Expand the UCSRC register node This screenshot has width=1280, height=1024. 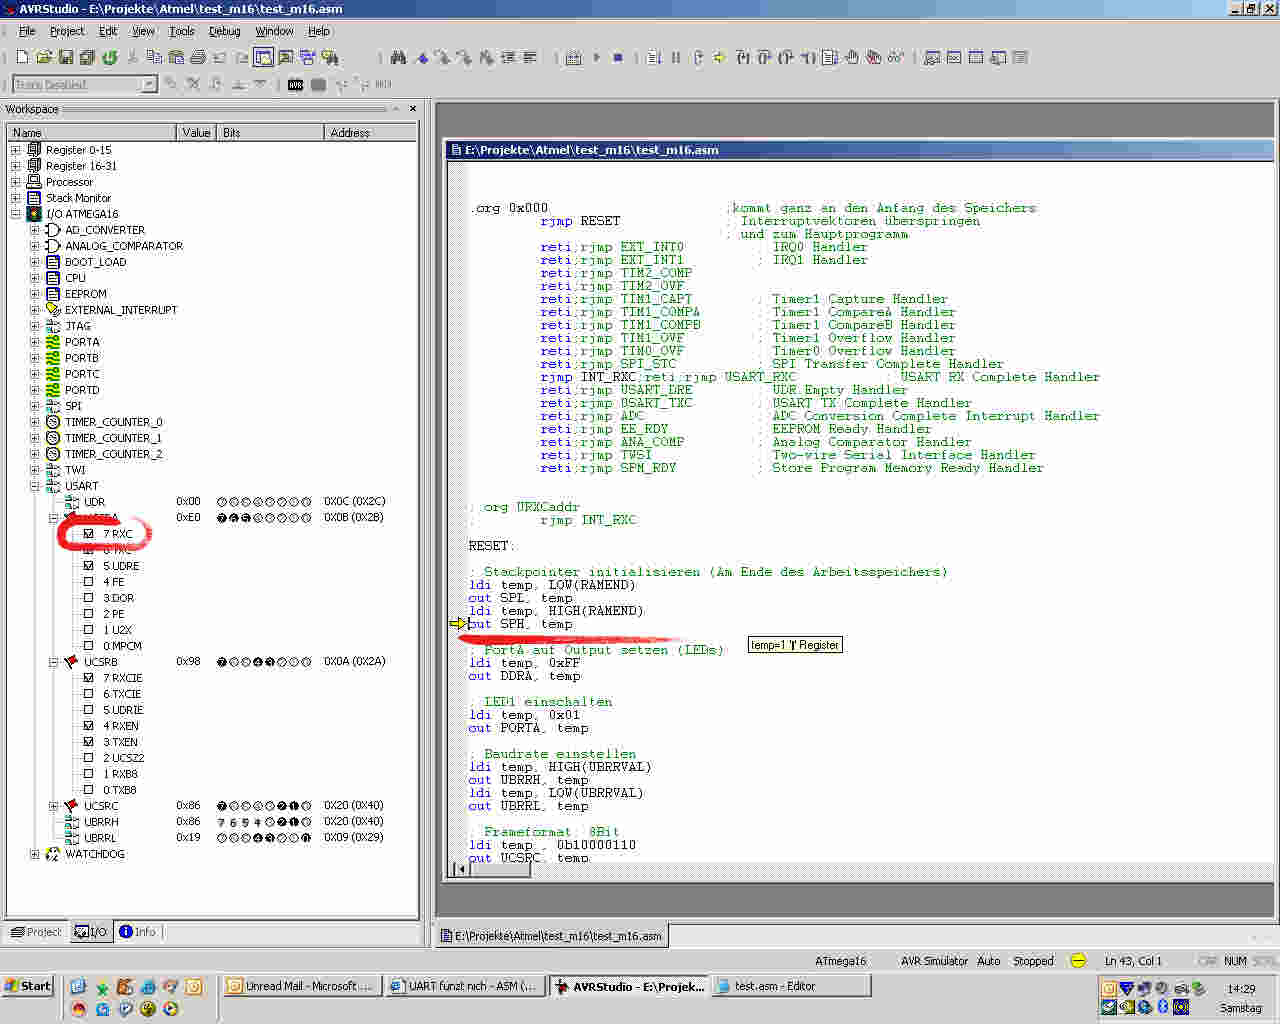point(53,806)
